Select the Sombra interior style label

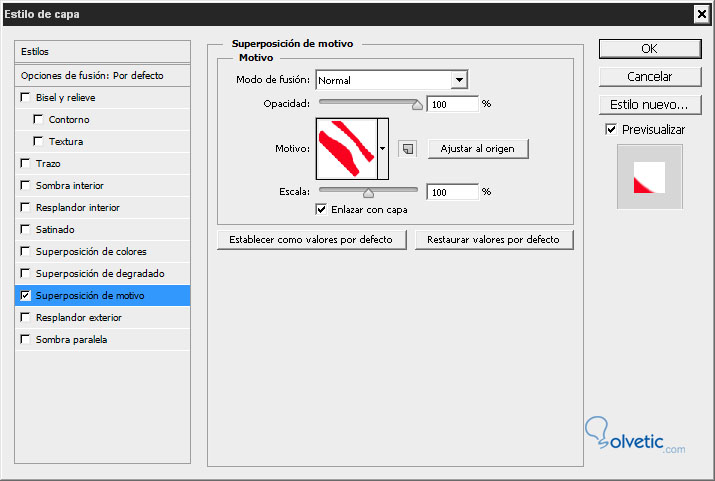click(x=70, y=186)
